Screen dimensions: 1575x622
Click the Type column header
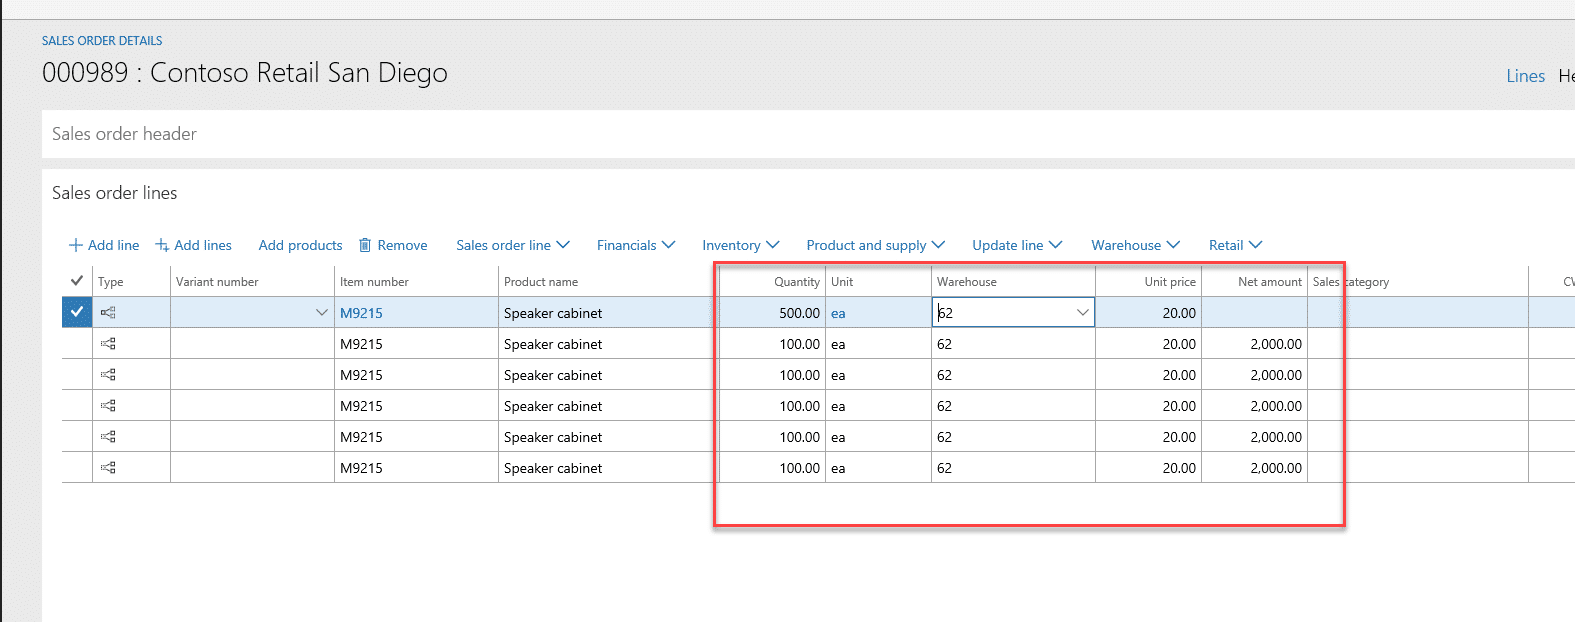coord(111,282)
